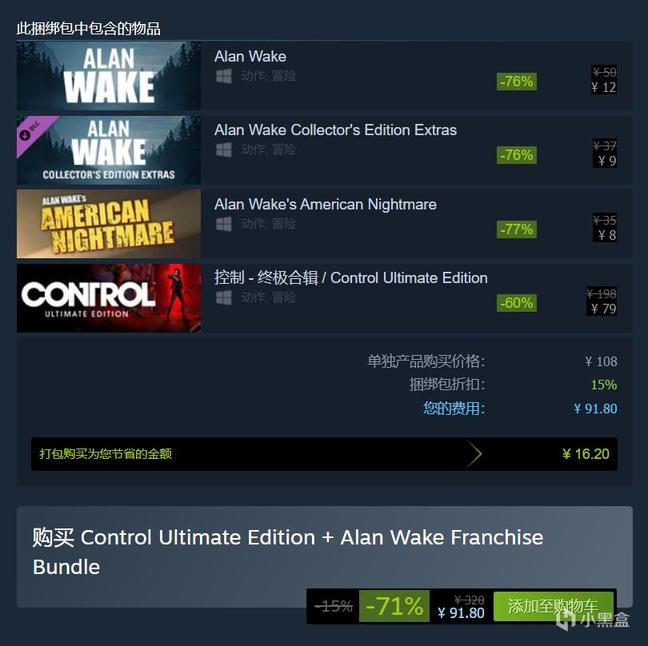Click the ¥ 79 price of Control
Image resolution: width=648 pixels, height=646 pixels.
pos(603,309)
